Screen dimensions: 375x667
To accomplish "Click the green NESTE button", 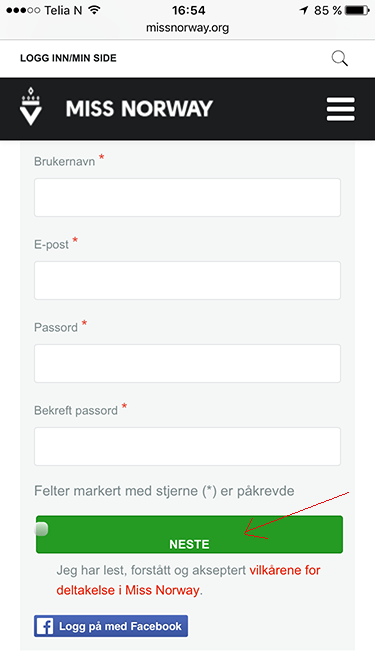I will pos(189,534).
